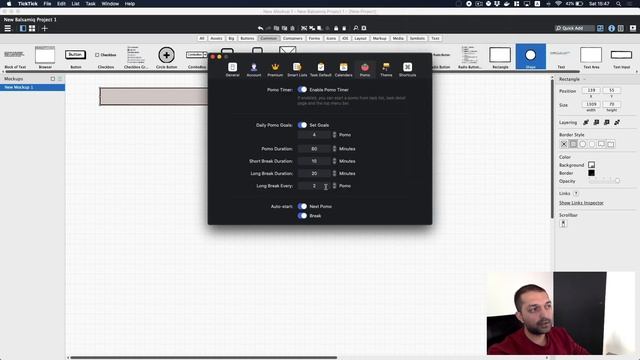
Task: Adjust the Daily Pomo Goals stepper
Action: tap(334, 135)
